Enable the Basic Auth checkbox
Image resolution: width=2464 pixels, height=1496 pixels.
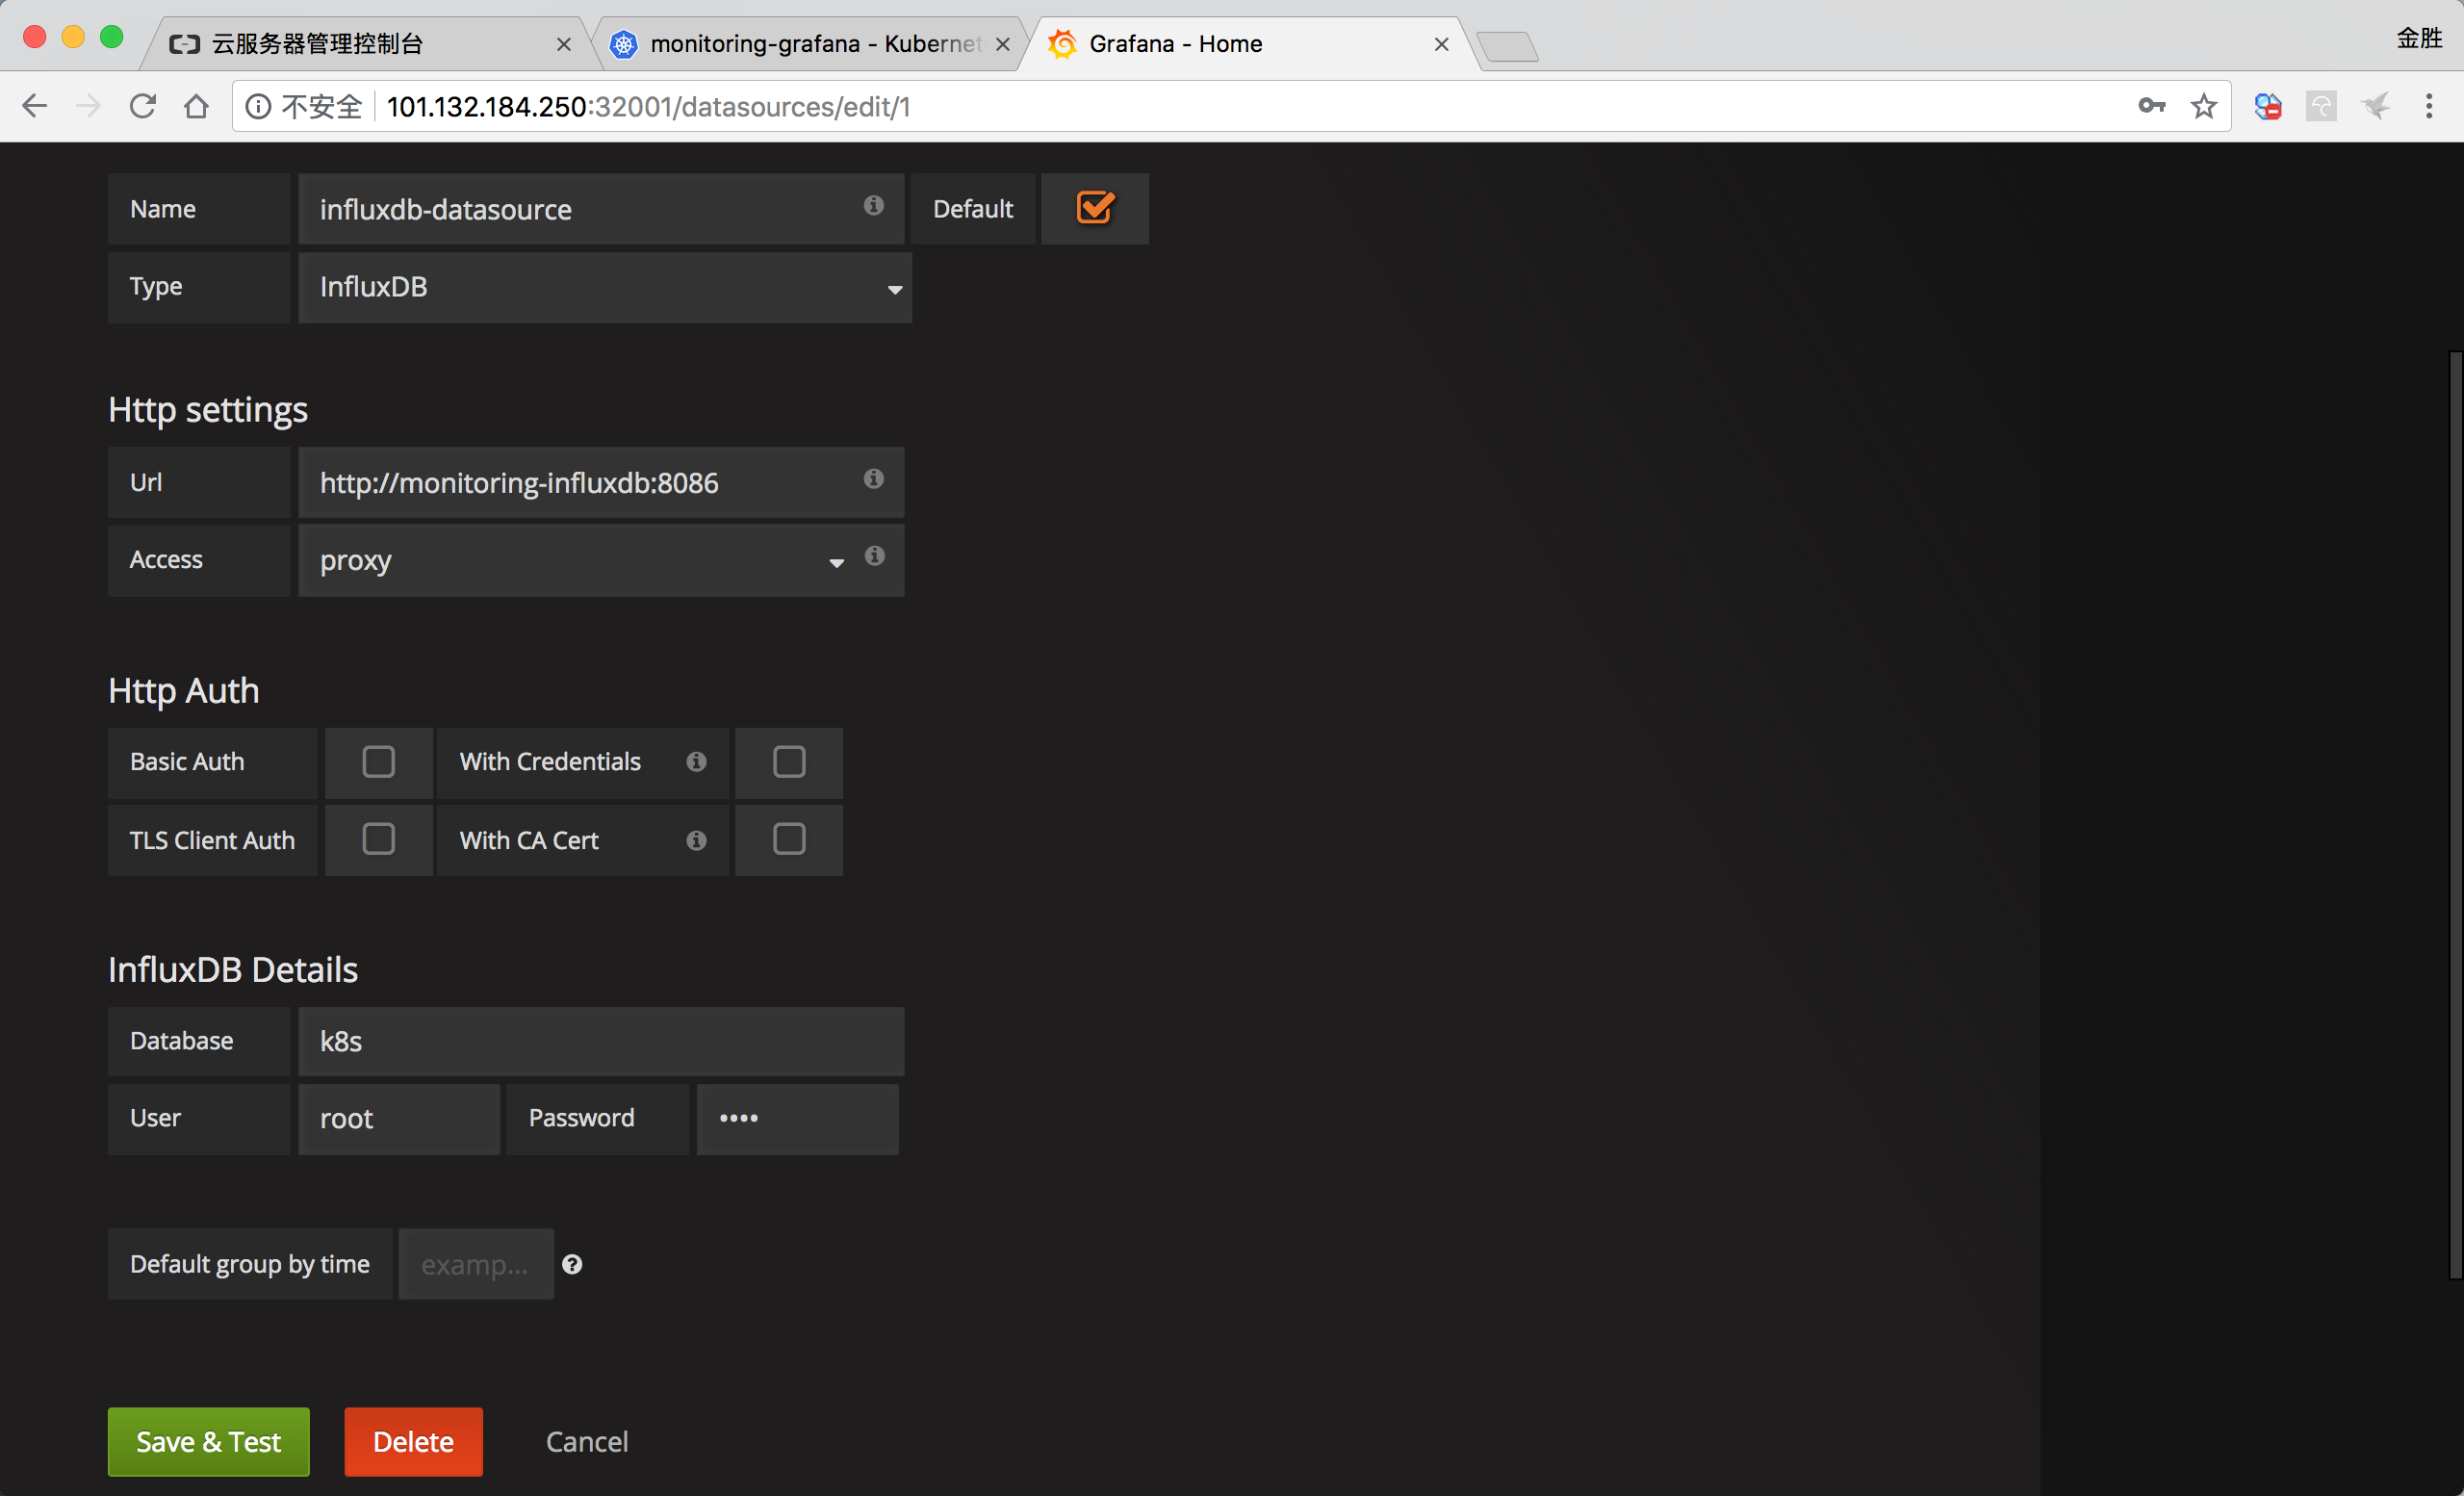point(379,762)
